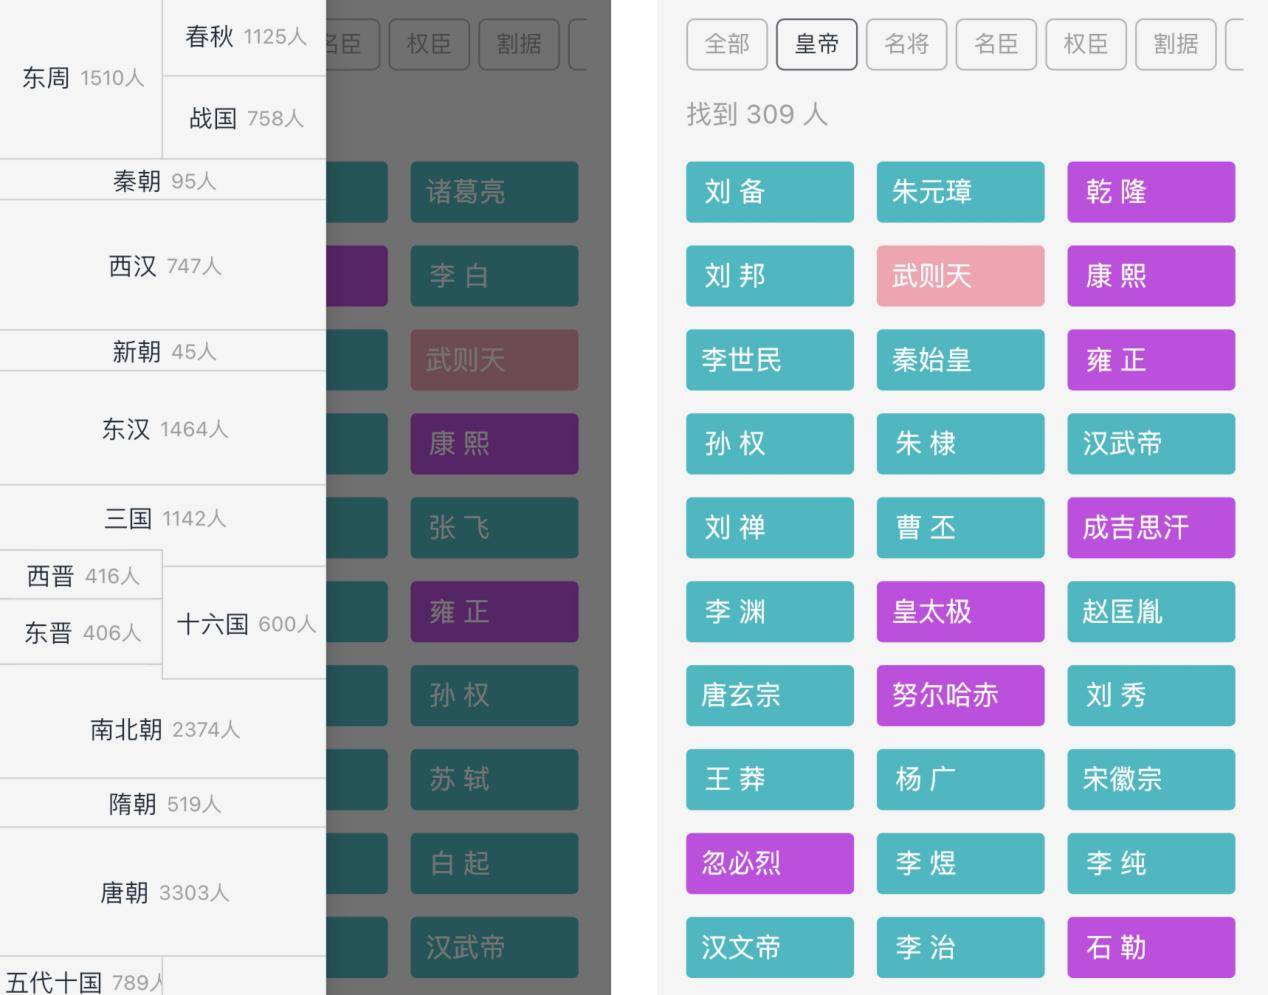Click dimmed 诸葛亮 card to dismiss drawer
Viewport: 1268px width, 995px height.
[494, 192]
